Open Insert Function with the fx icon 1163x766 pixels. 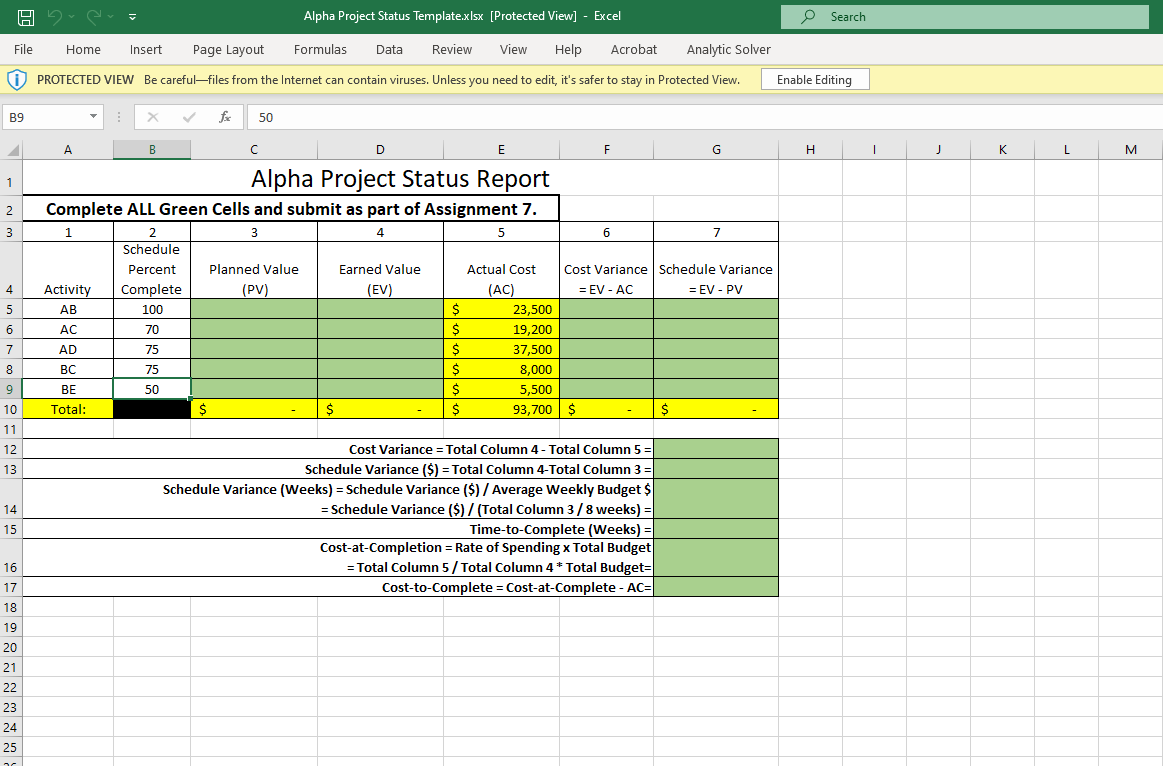tap(223, 117)
